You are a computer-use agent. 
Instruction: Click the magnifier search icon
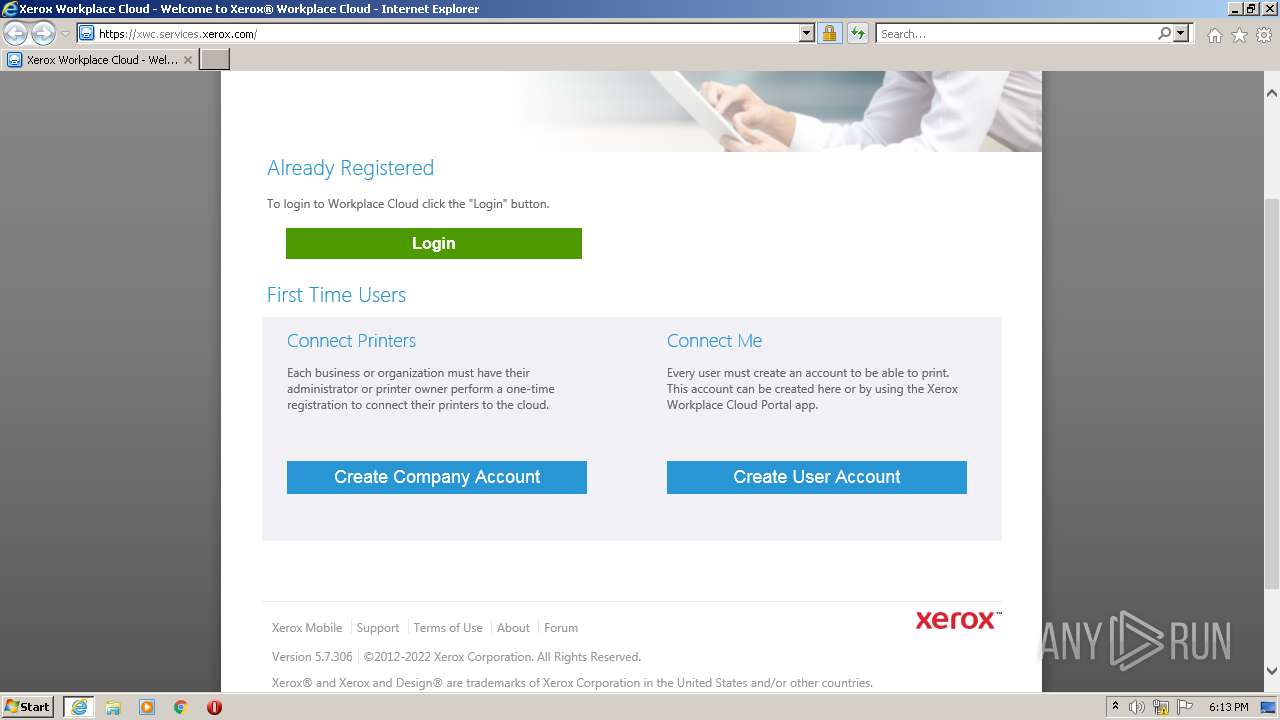pyautogui.click(x=1164, y=33)
